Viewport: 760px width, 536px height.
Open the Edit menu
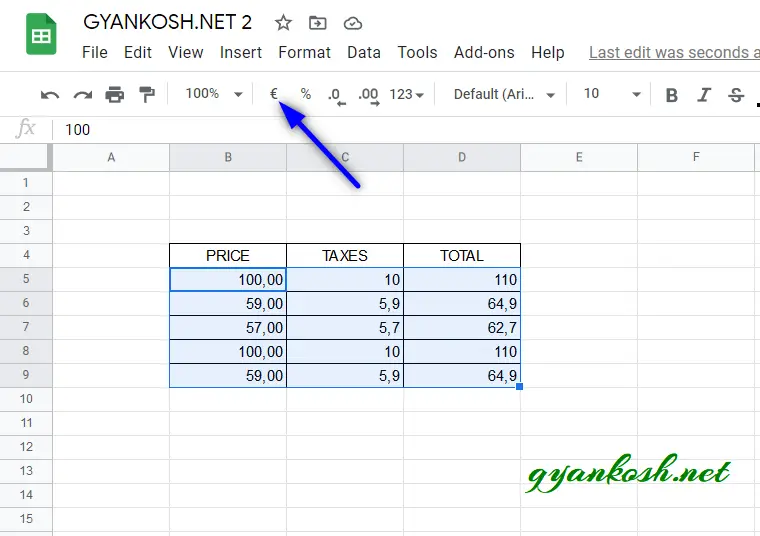[138, 52]
